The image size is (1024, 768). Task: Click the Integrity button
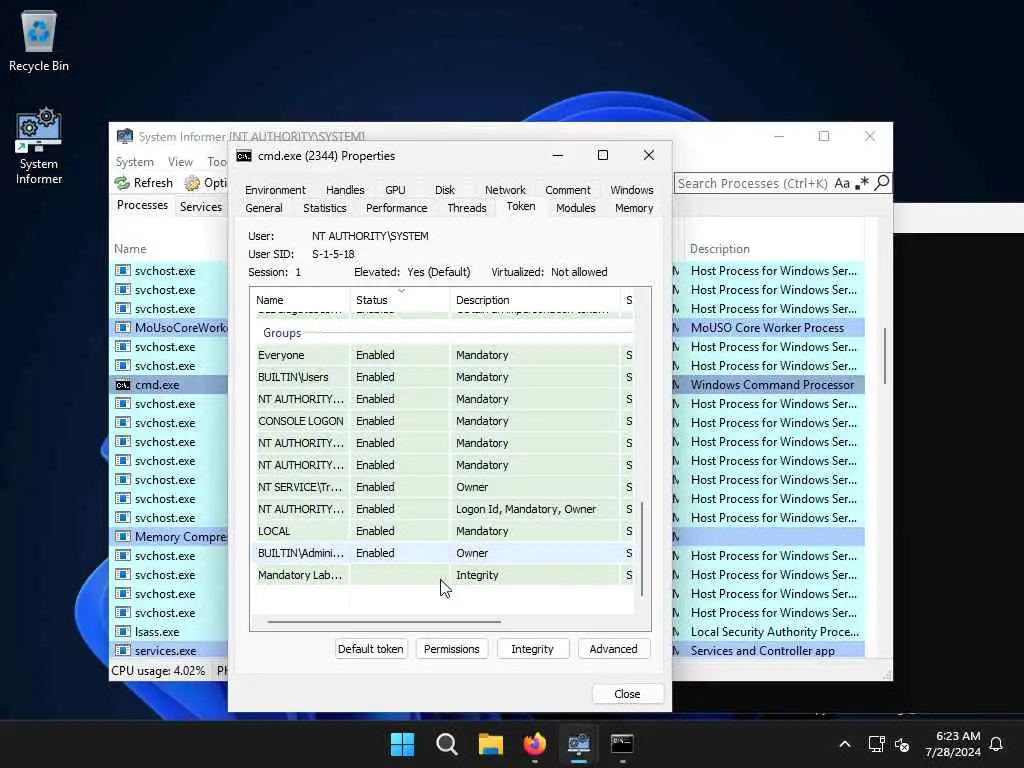pos(532,649)
